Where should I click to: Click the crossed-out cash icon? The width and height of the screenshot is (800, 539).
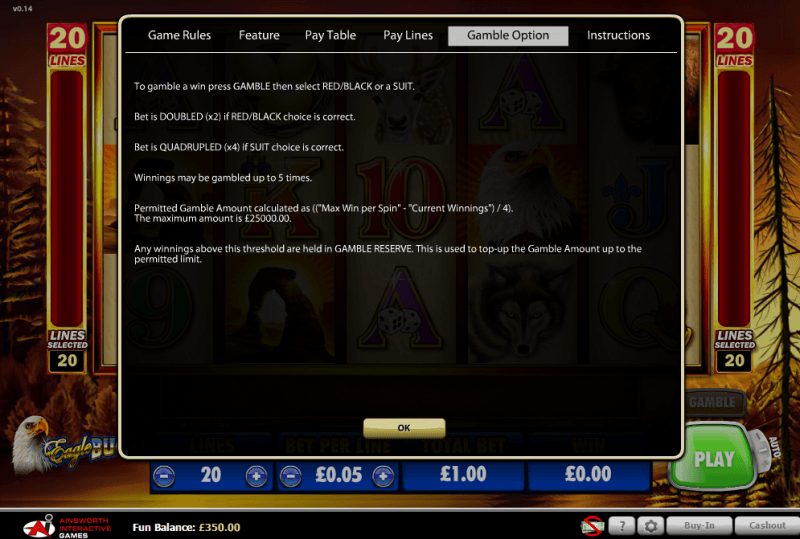592,526
